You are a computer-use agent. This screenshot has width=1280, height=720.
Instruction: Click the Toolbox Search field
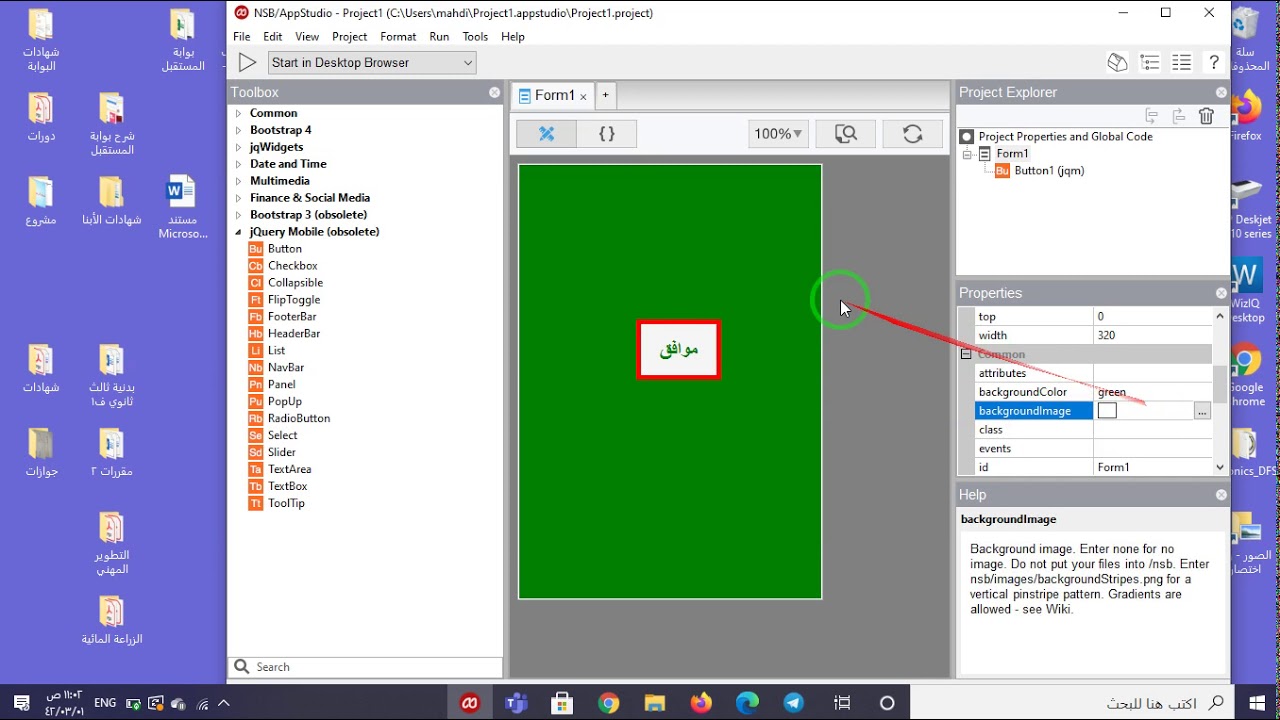pos(365,667)
